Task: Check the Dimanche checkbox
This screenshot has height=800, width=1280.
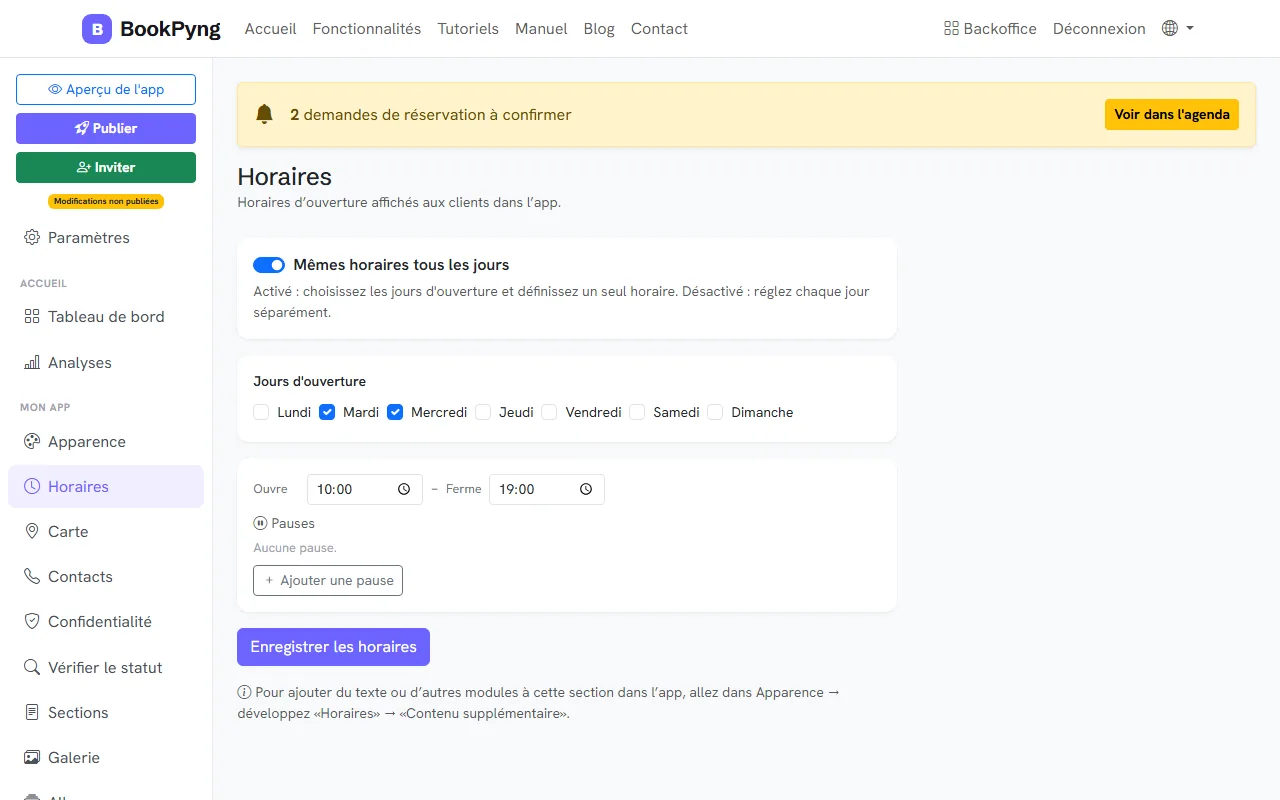Action: 715,412
